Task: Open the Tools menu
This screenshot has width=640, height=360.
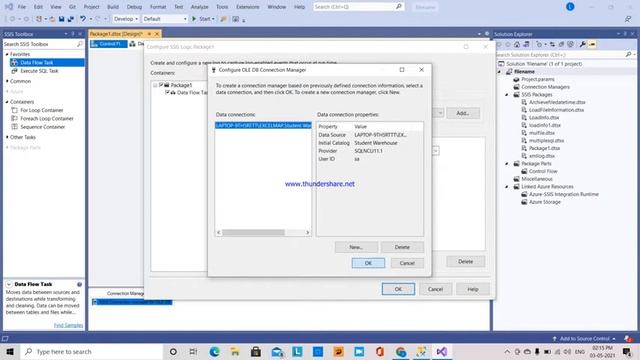Action: (222, 7)
